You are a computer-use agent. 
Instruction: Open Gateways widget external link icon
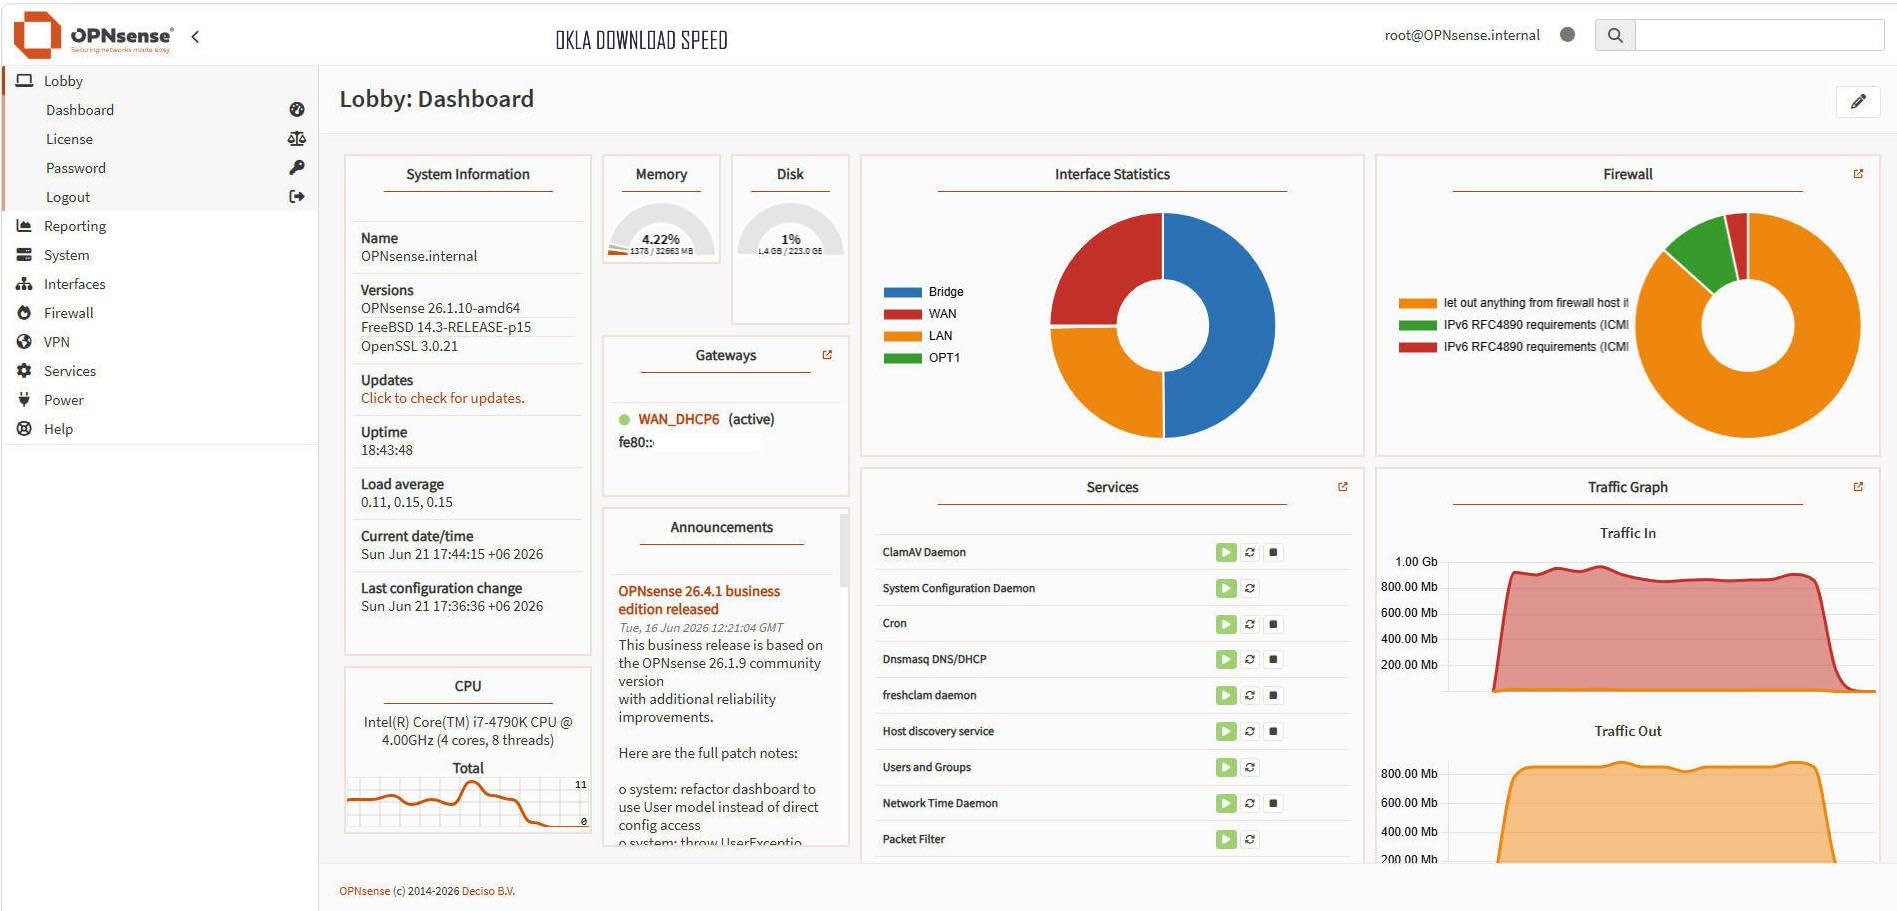[x=827, y=355]
